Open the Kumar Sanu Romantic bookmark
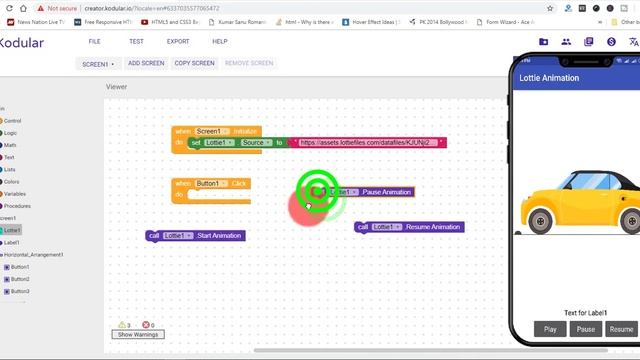Viewport: 640px width, 360px height. 237,22
